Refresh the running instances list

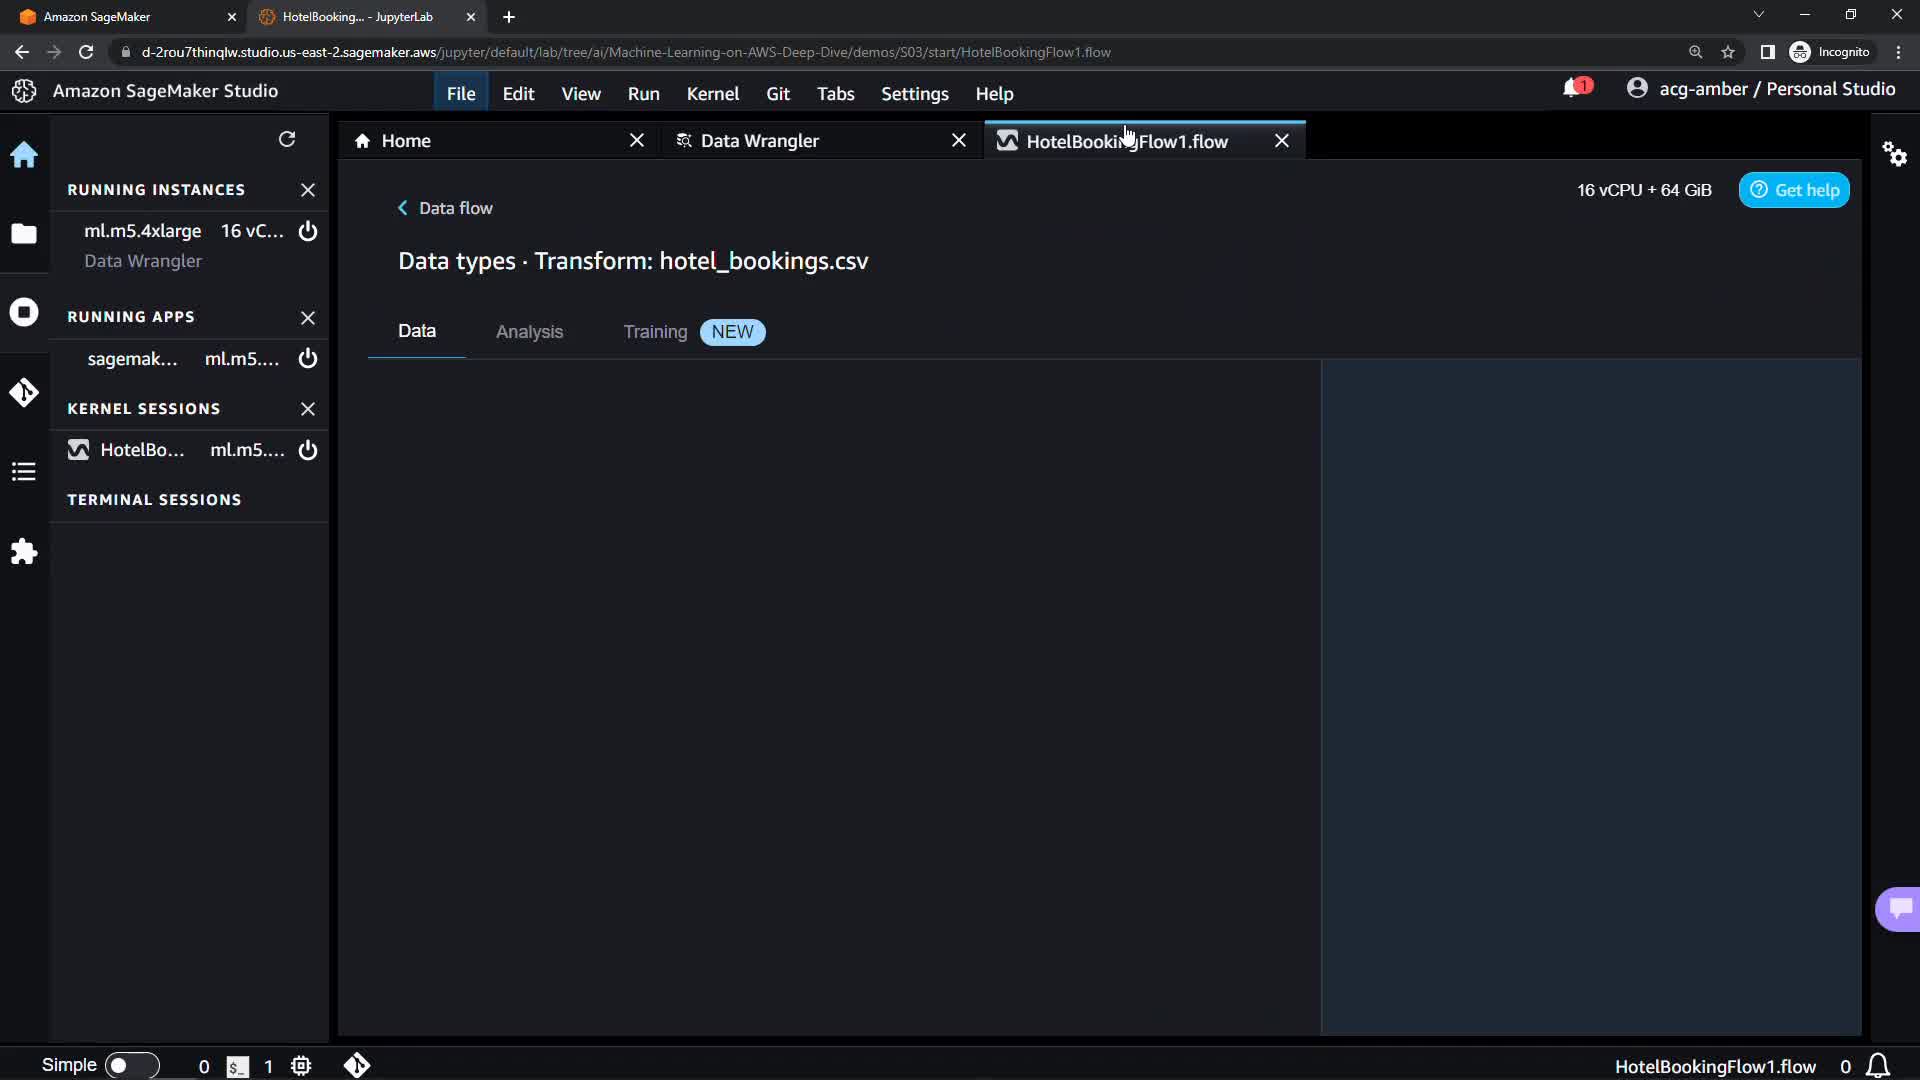coord(287,139)
